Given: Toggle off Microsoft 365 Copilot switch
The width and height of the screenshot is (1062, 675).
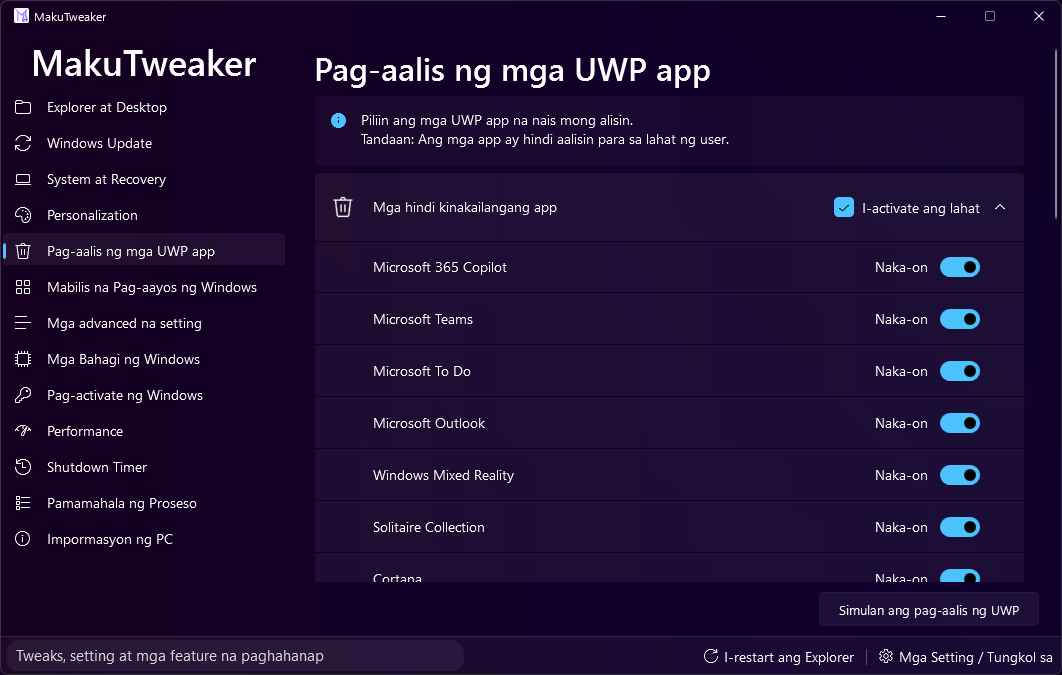Looking at the screenshot, I should tap(960, 267).
